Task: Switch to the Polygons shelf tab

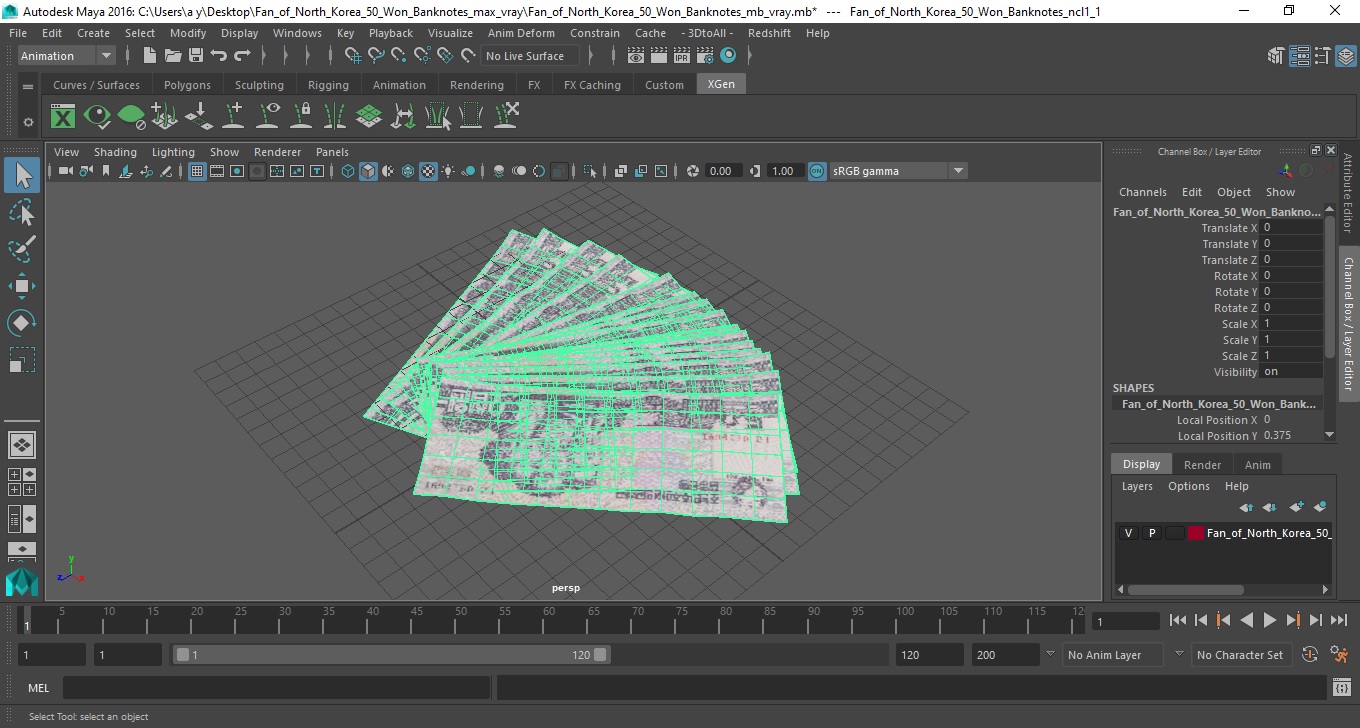Action: 187,85
